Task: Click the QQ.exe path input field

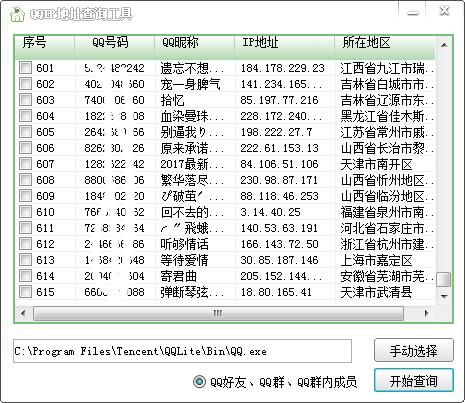Action: click(x=182, y=351)
